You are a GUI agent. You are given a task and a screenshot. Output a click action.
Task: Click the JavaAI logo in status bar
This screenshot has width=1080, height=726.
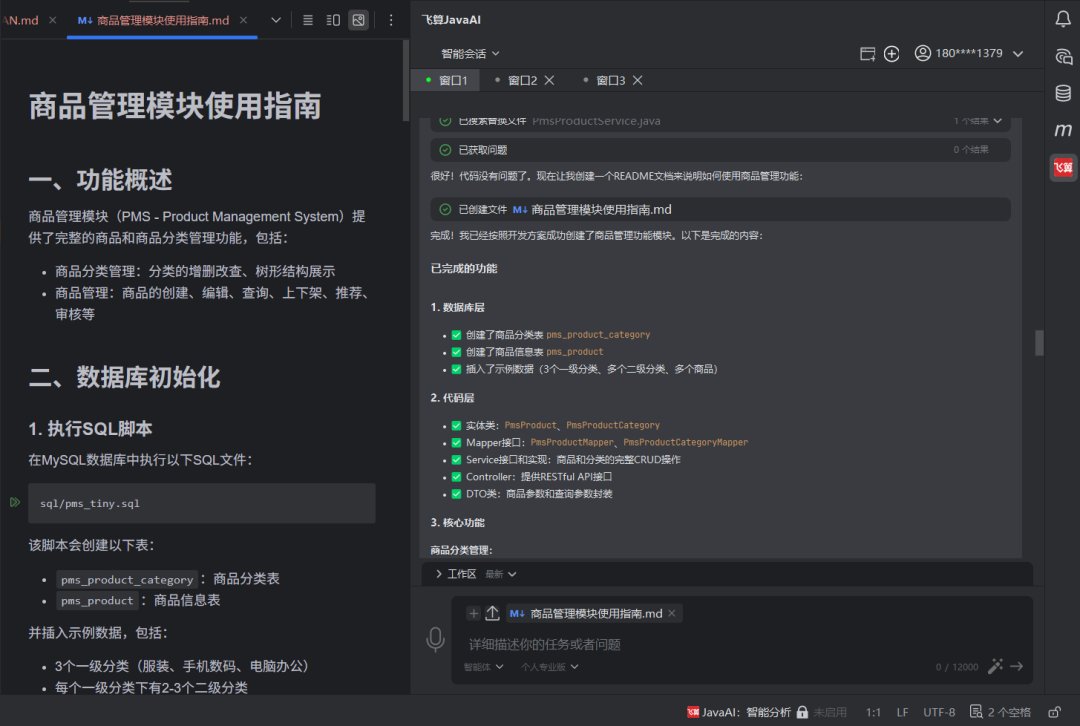point(693,712)
